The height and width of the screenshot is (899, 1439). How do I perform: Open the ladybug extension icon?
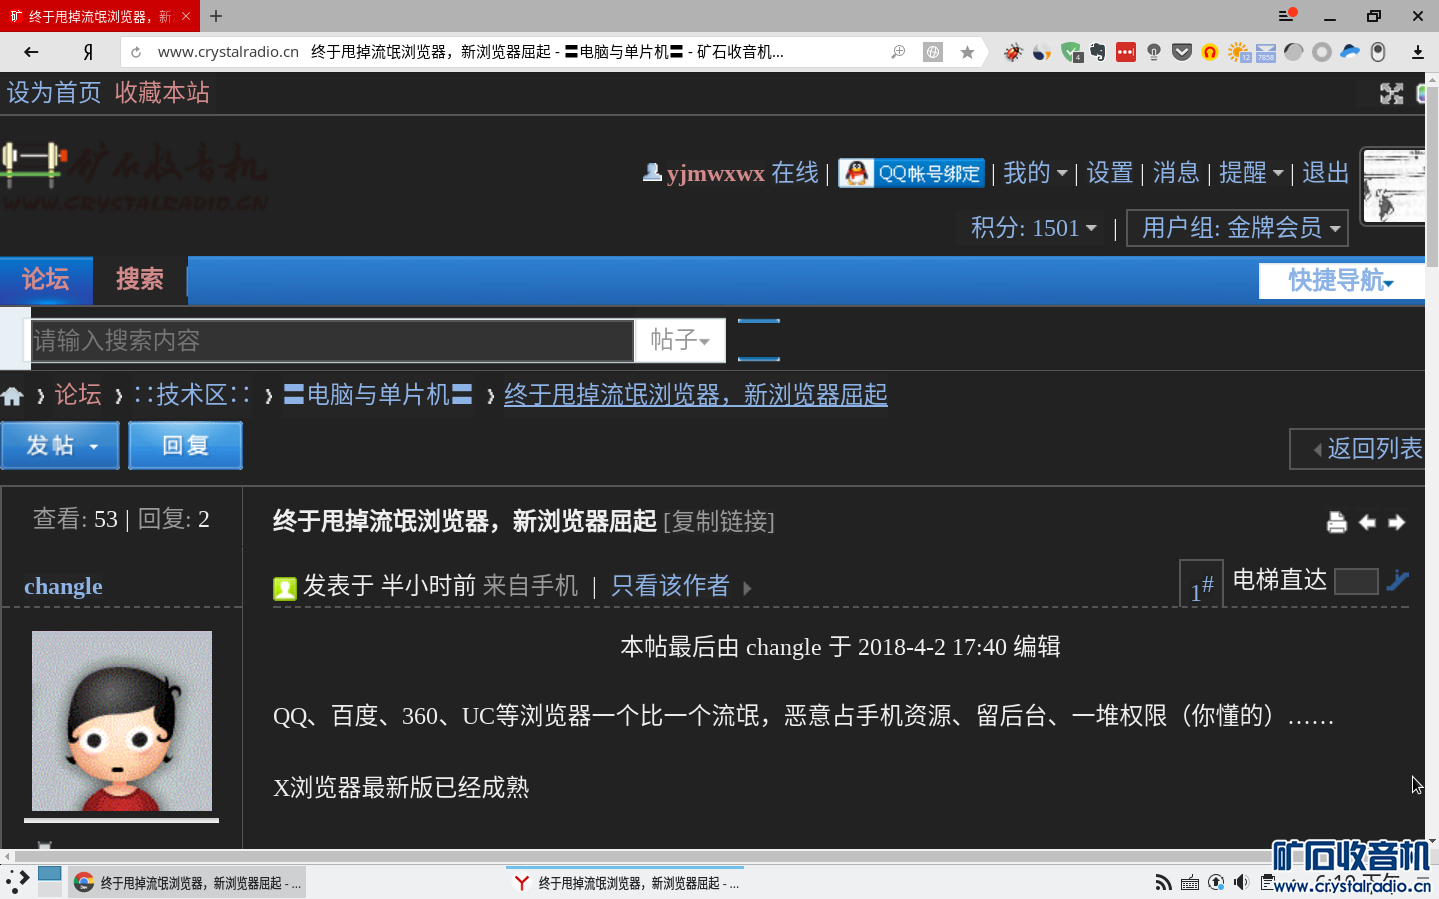pos(1013,52)
